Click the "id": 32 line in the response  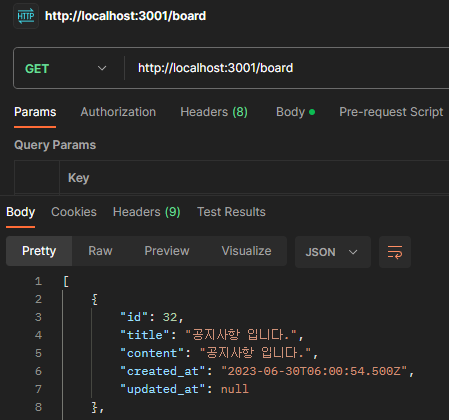pyautogui.click(x=152, y=317)
